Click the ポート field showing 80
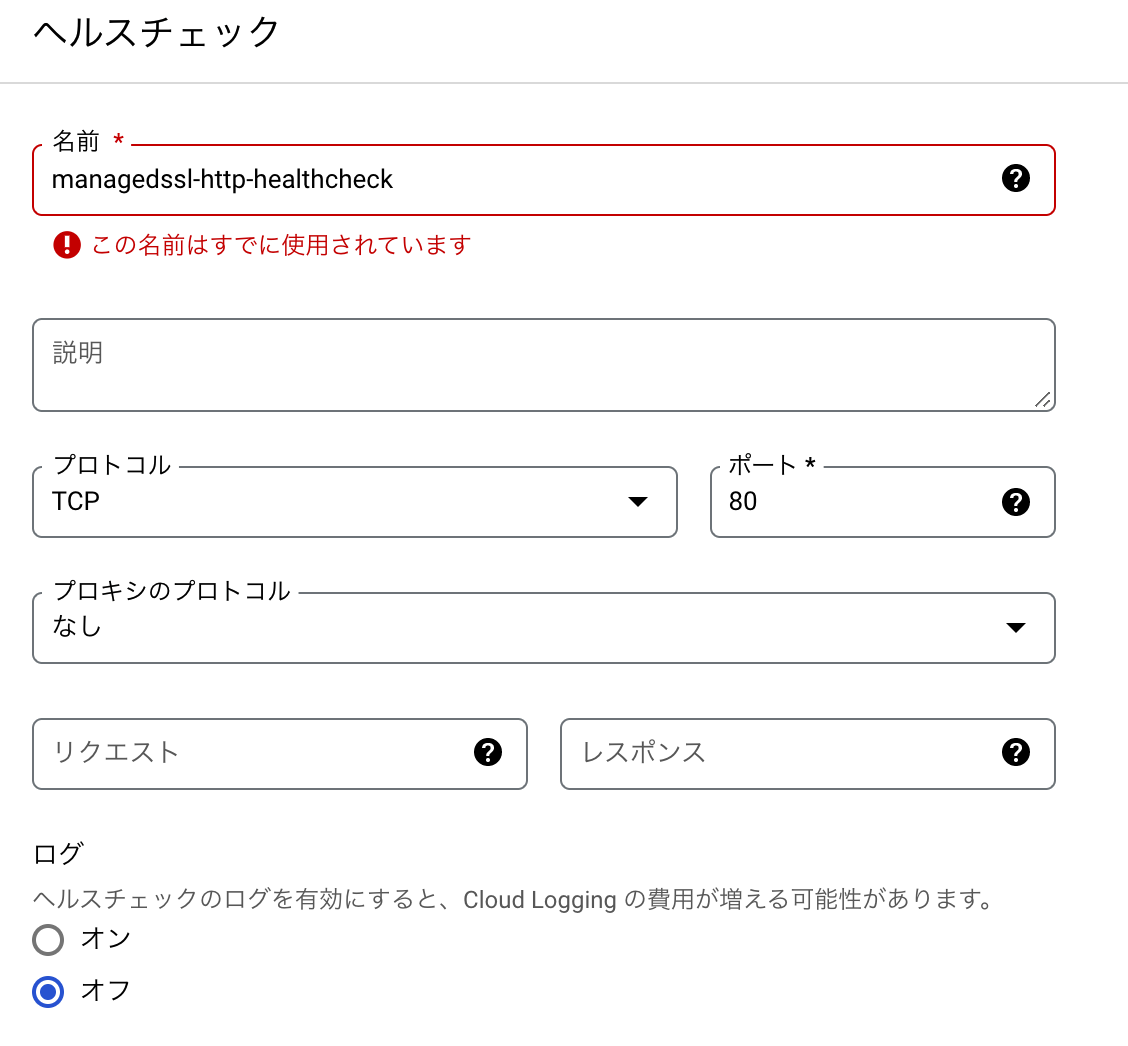This screenshot has width=1128, height=1046. tap(850, 502)
